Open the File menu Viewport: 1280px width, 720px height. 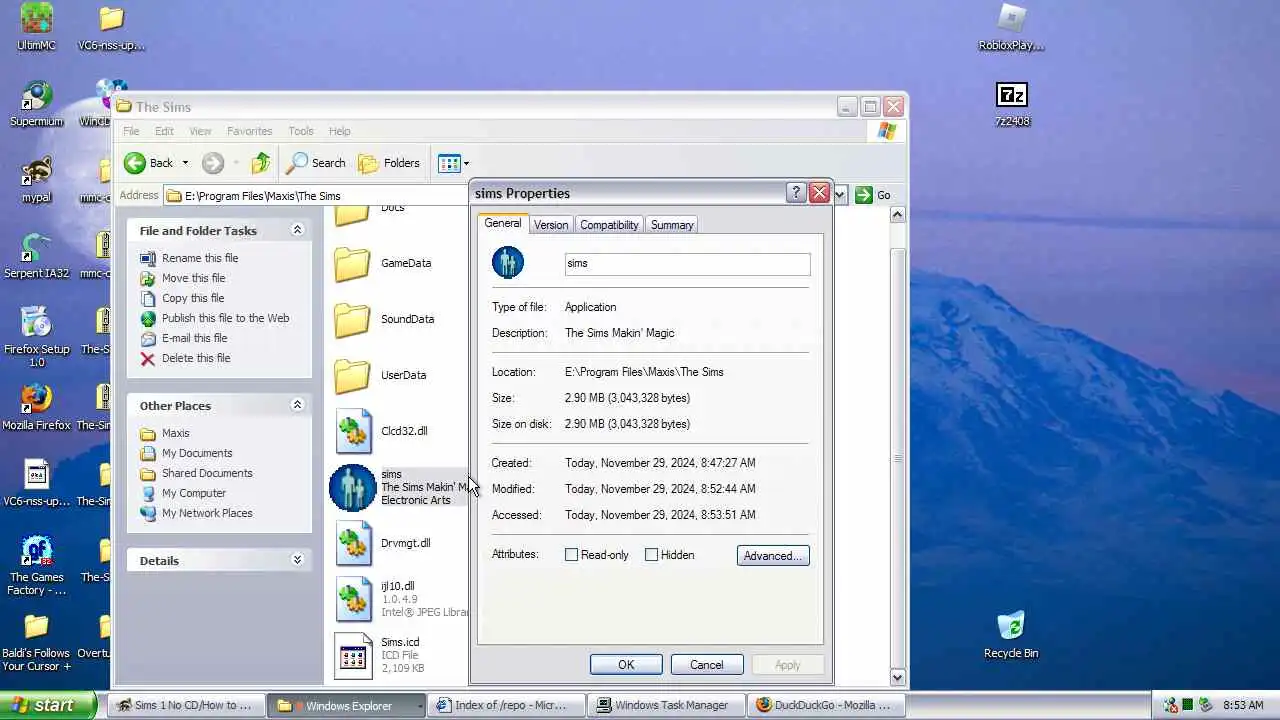point(131,131)
